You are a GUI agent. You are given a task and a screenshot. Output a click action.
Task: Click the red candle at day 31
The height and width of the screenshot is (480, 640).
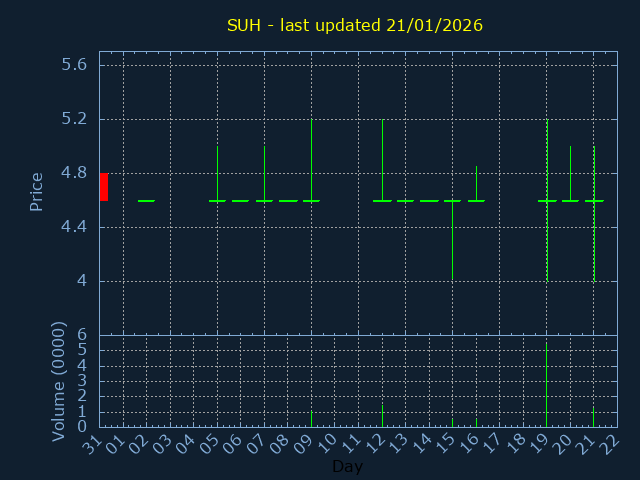pos(103,187)
